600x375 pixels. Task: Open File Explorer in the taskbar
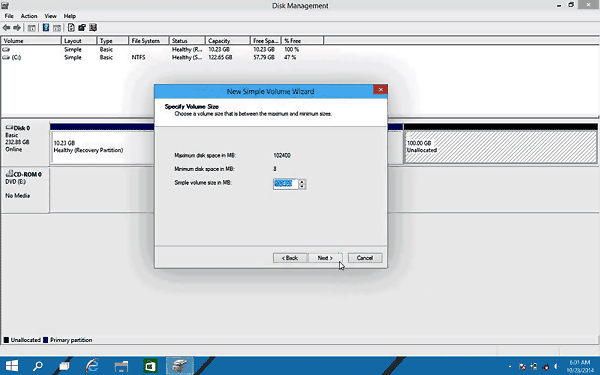click(x=121, y=366)
